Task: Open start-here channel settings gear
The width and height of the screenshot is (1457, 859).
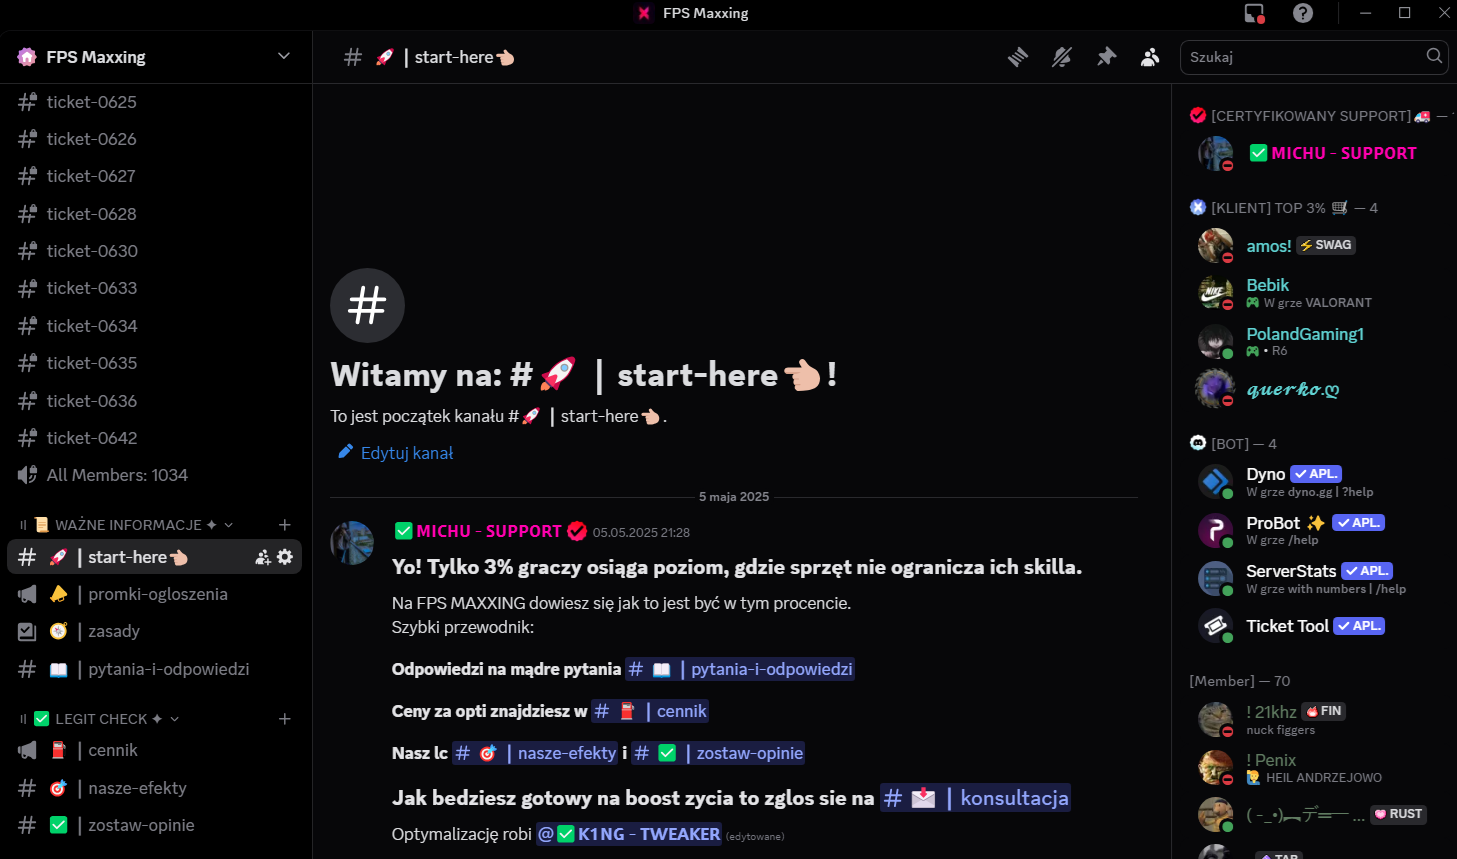Action: point(285,557)
